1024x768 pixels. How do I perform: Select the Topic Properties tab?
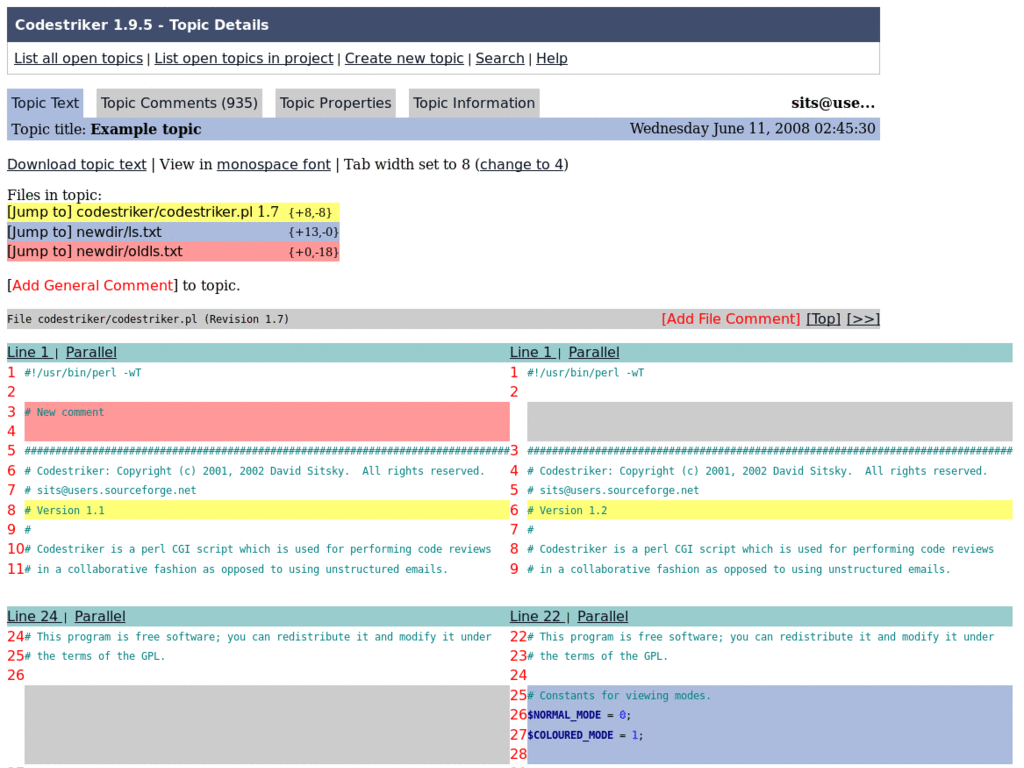[336, 103]
